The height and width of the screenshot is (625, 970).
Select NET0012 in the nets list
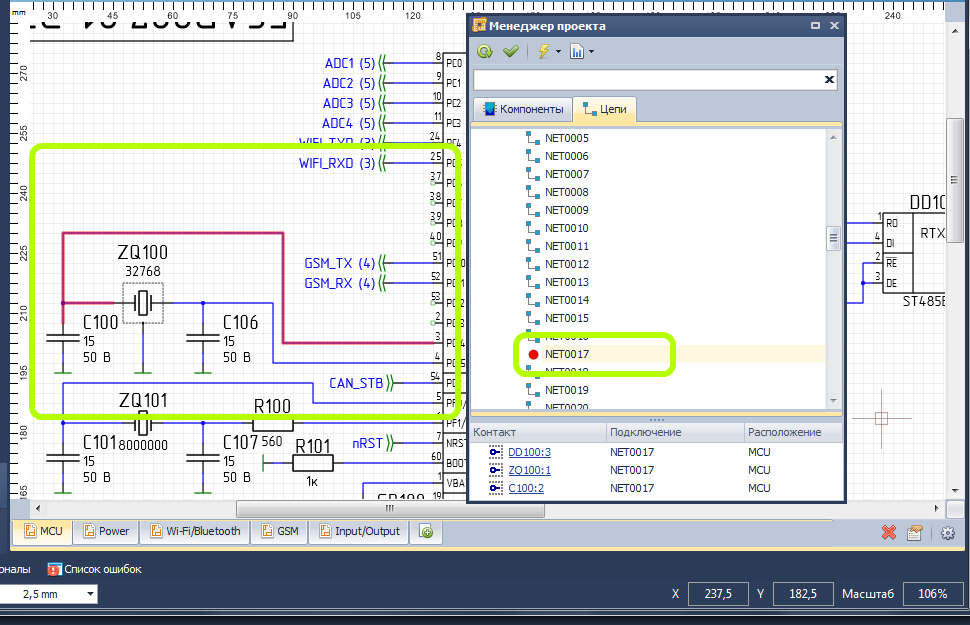click(x=567, y=264)
